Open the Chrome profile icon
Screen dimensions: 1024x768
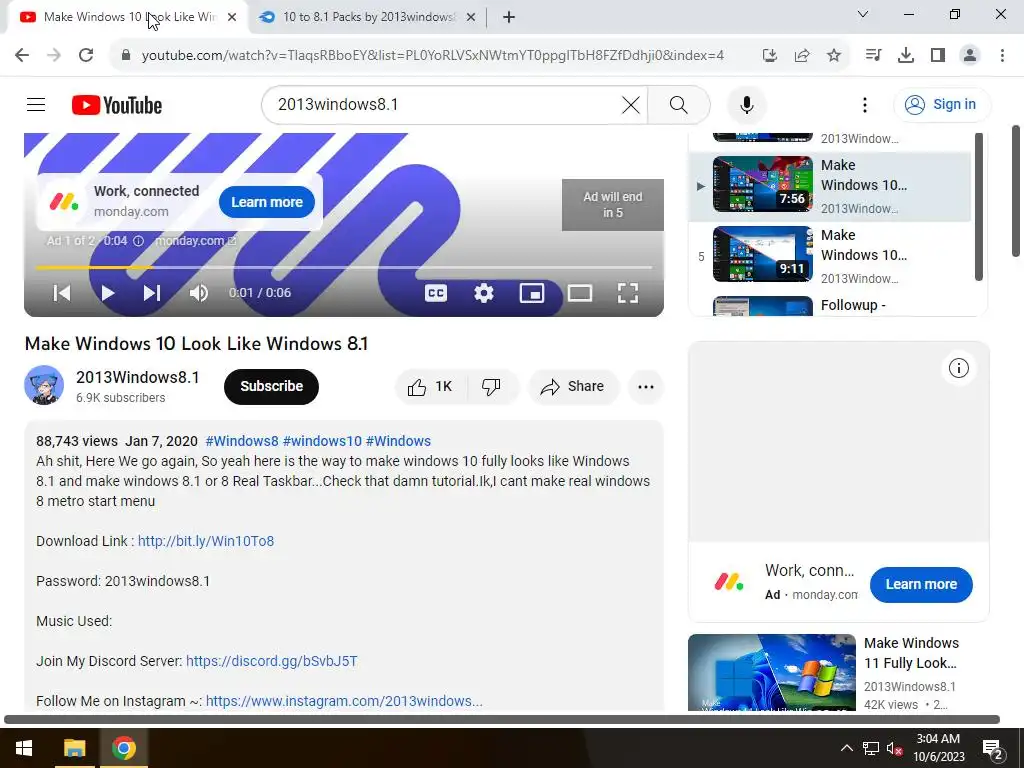point(970,56)
